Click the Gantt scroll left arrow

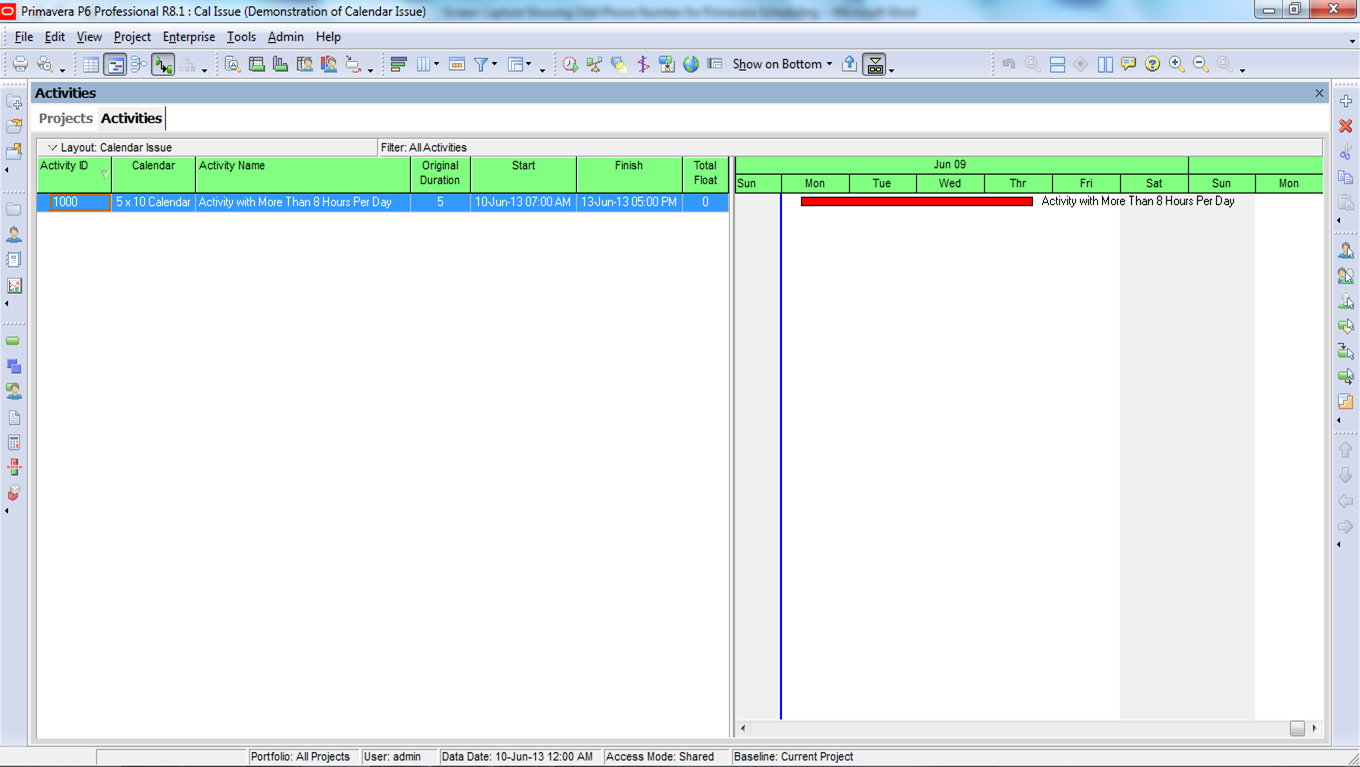[743, 728]
